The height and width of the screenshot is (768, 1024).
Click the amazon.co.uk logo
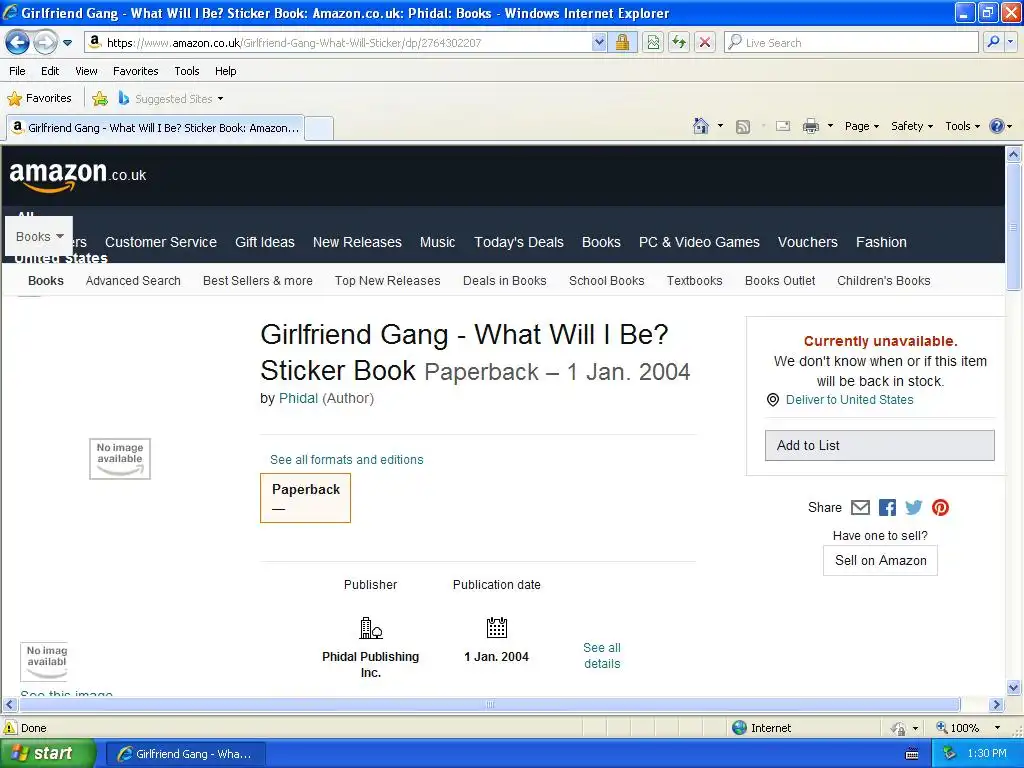[x=78, y=176]
